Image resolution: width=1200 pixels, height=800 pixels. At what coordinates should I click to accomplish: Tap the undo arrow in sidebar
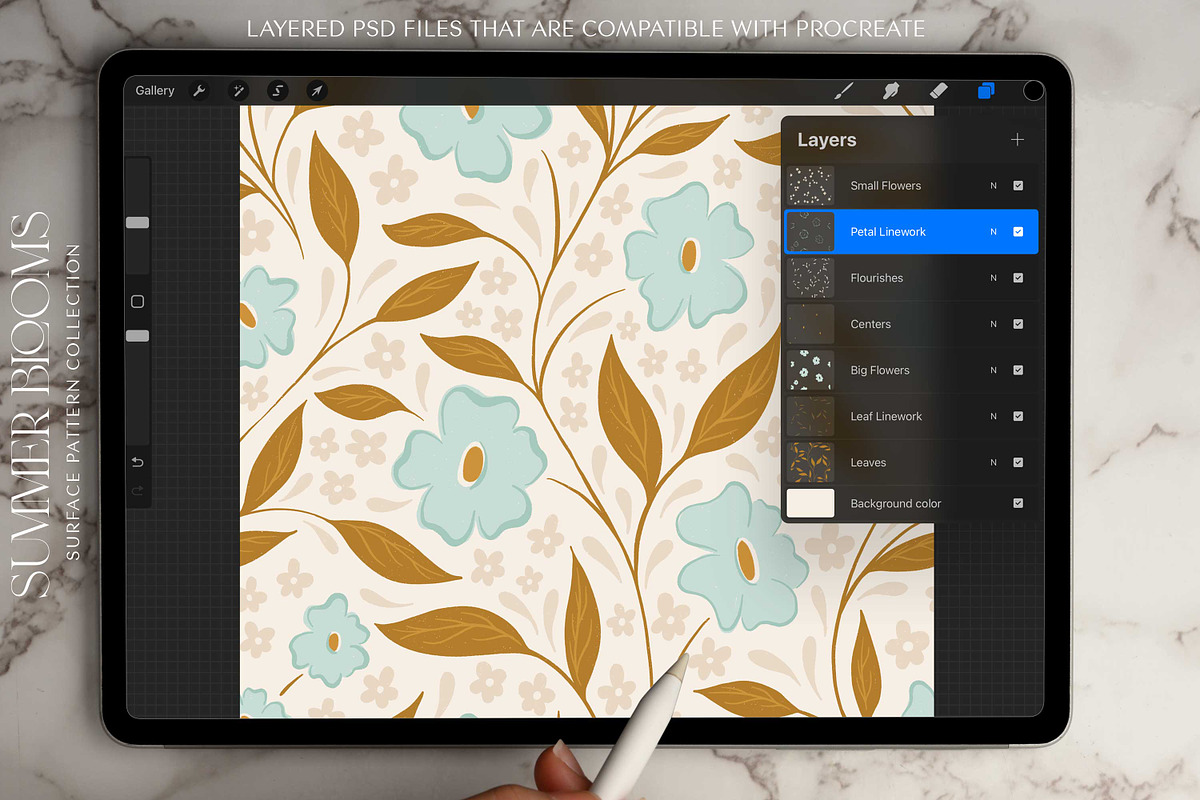click(x=138, y=461)
